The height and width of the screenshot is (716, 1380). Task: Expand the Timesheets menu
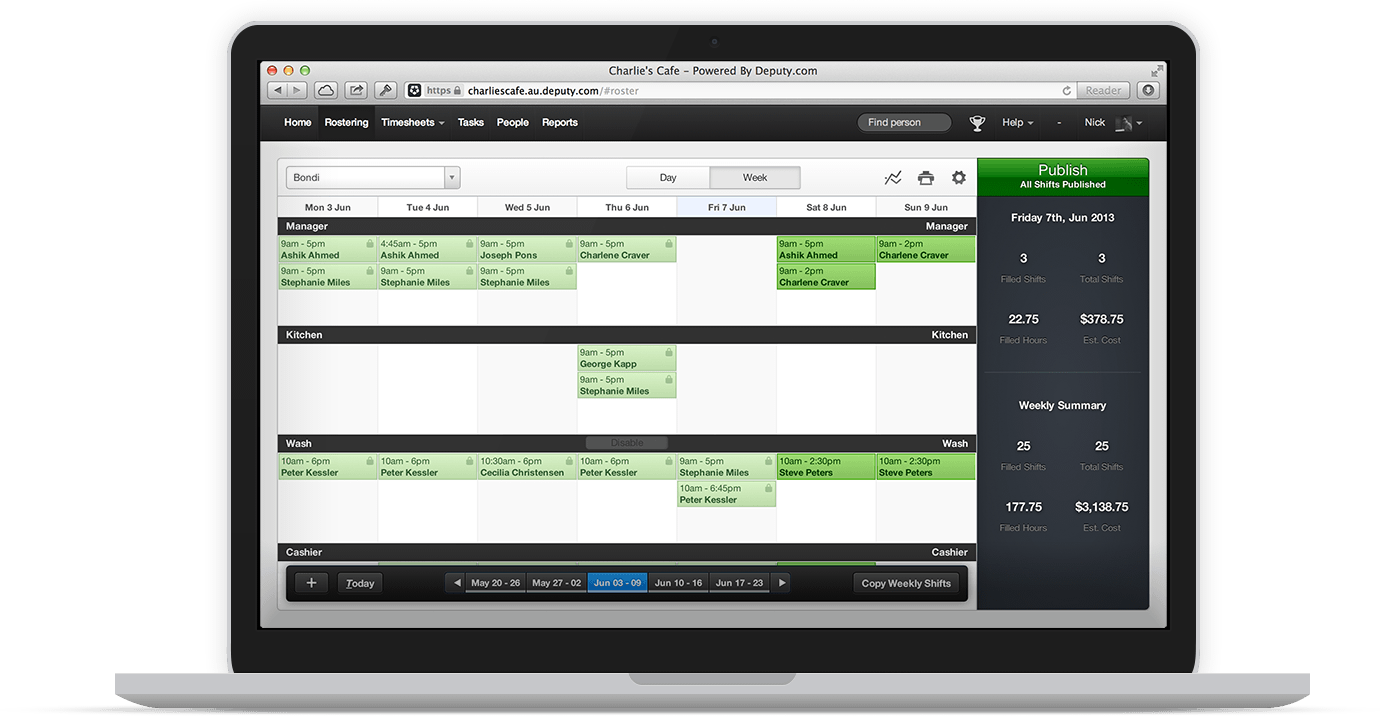click(412, 123)
